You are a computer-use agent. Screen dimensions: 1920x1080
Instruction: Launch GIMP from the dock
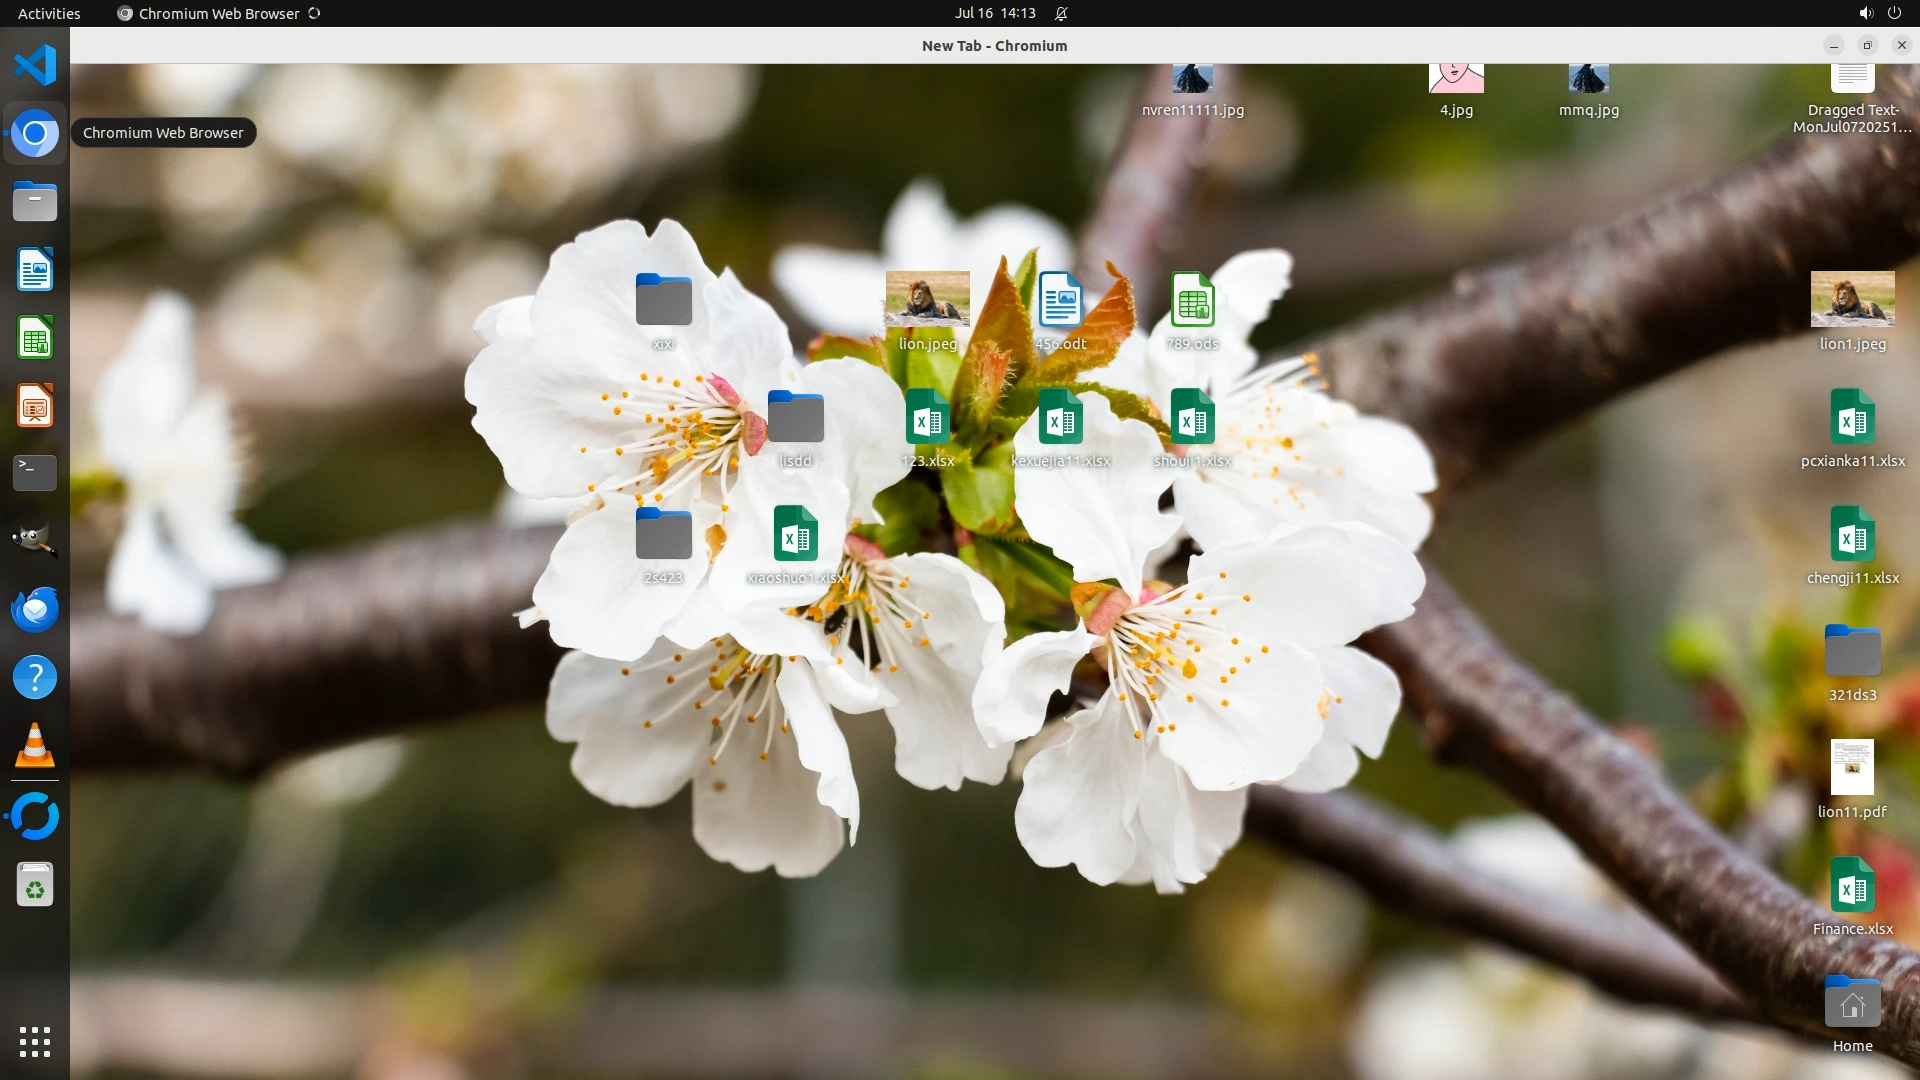(x=35, y=541)
